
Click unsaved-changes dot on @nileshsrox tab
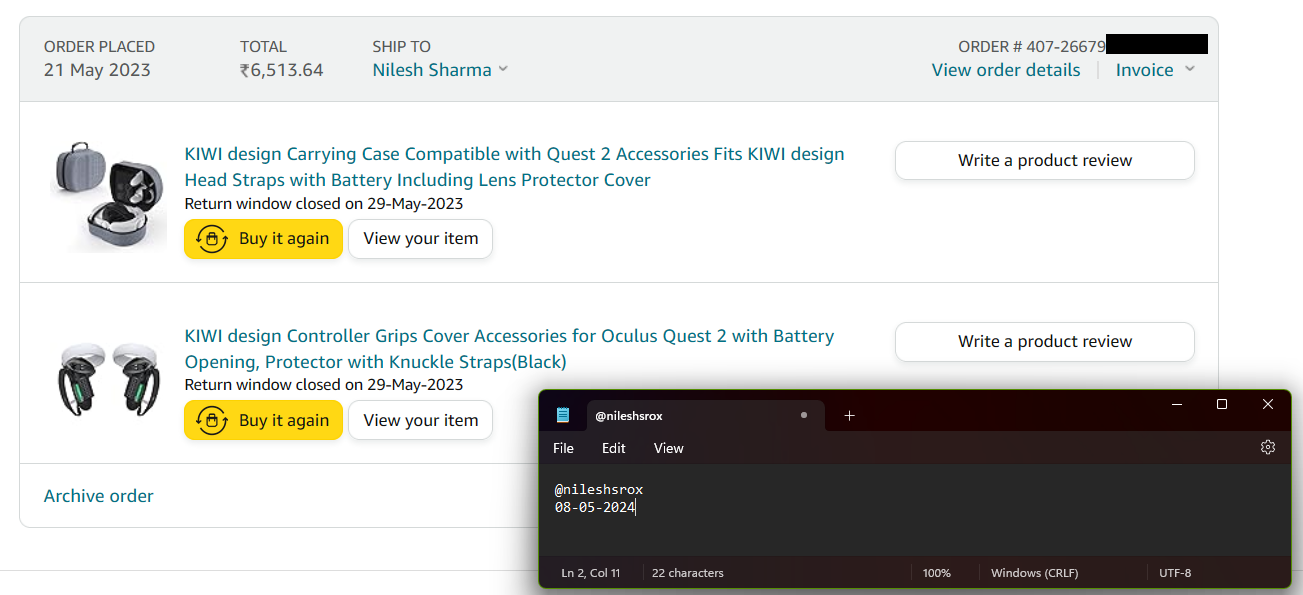(804, 415)
